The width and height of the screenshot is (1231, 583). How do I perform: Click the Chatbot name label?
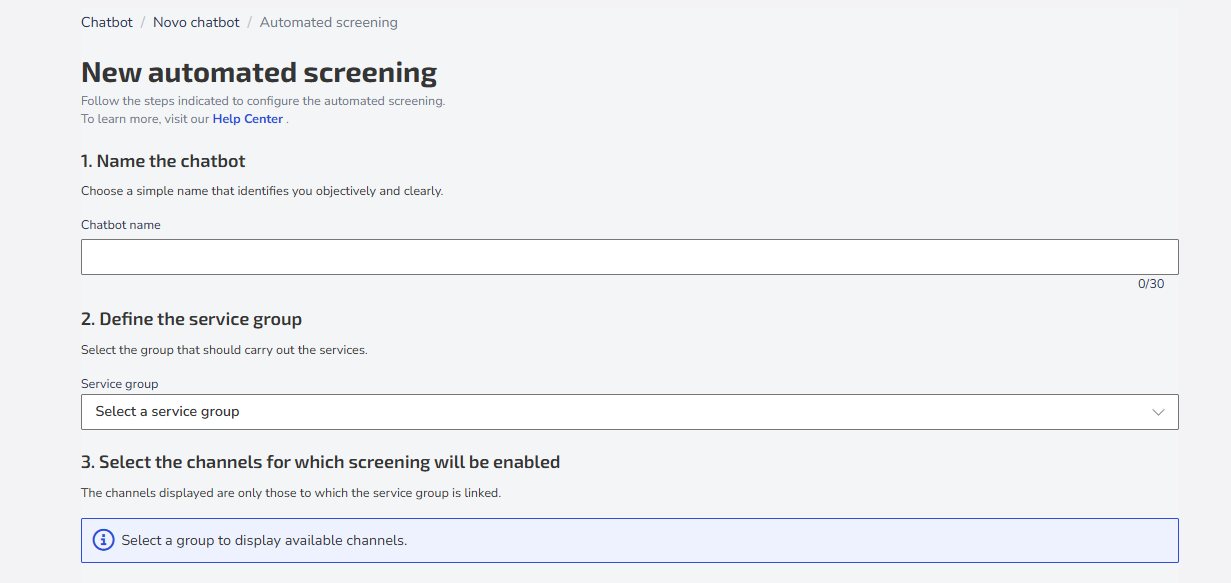click(121, 225)
